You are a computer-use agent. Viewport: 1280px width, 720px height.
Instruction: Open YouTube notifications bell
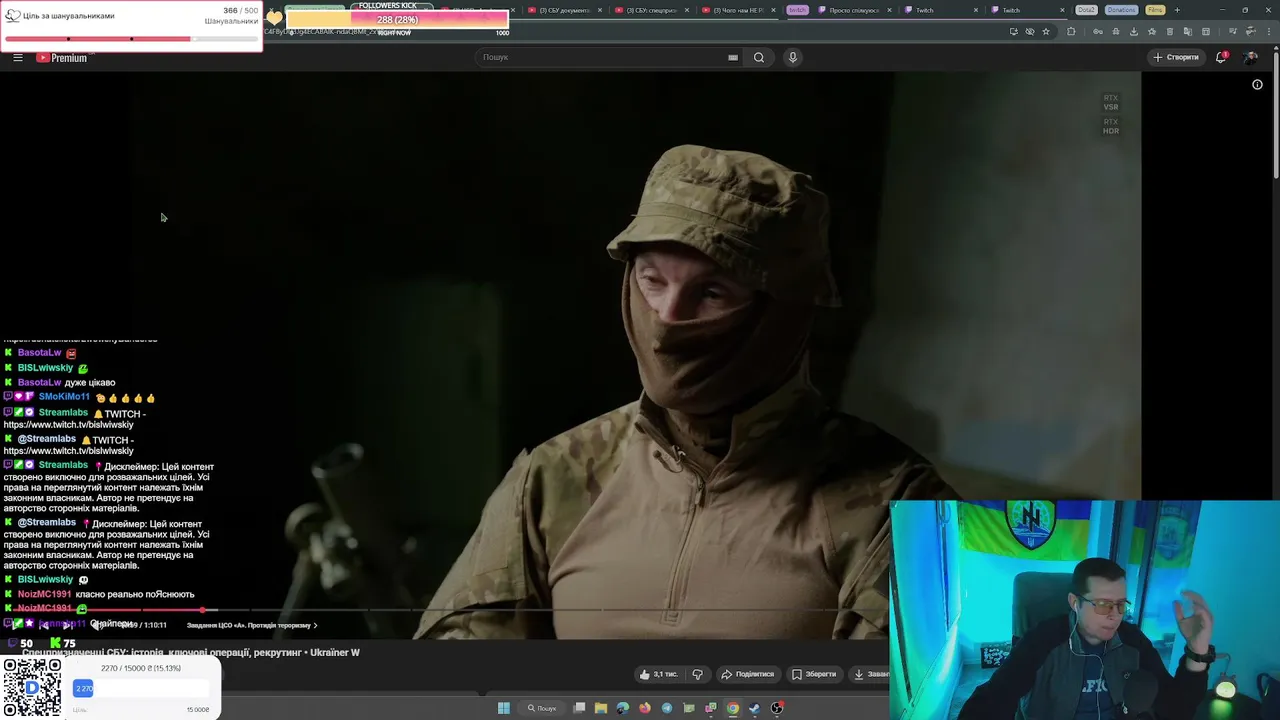pyautogui.click(x=1221, y=57)
